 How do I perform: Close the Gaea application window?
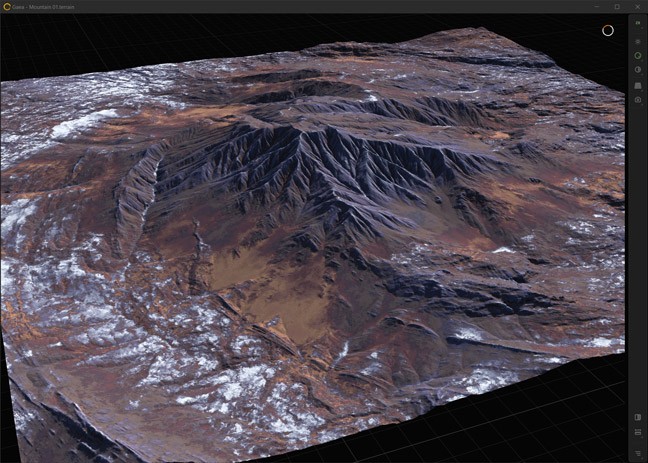point(637,6)
